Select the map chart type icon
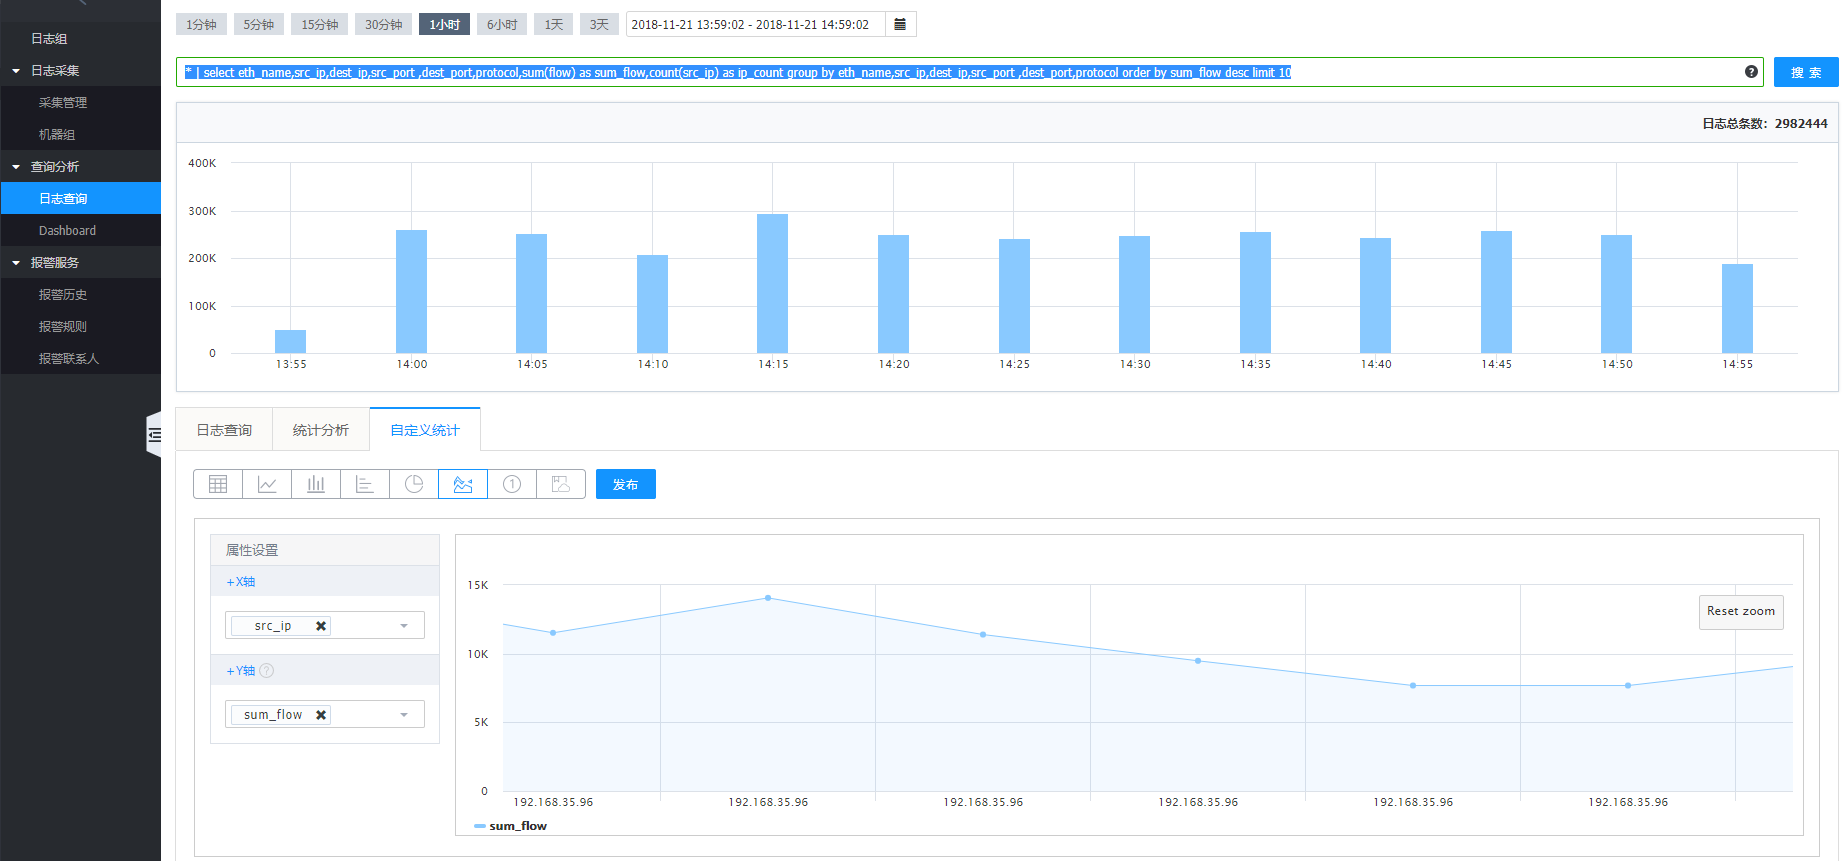The image size is (1846, 861). tap(561, 484)
